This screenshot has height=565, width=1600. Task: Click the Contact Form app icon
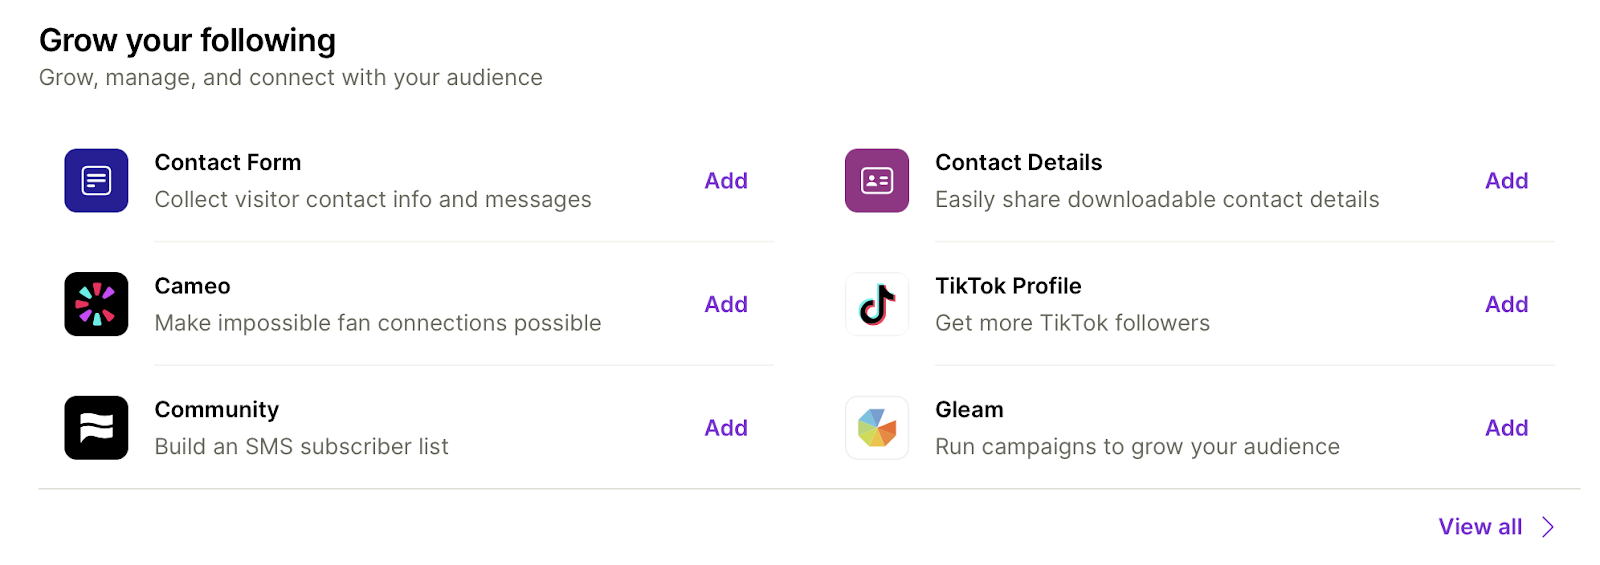pyautogui.click(x=96, y=181)
